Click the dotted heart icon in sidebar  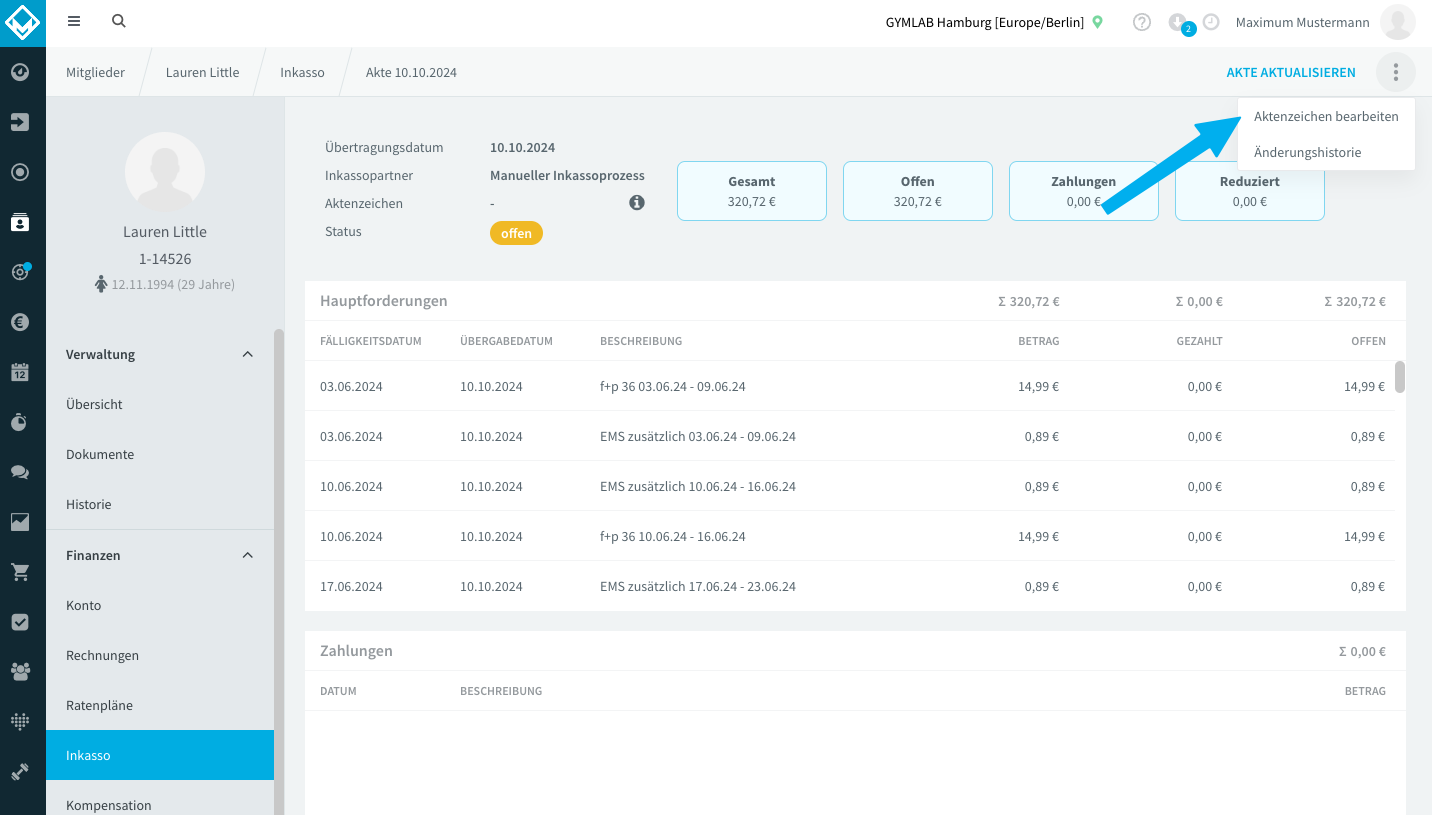(x=20, y=722)
